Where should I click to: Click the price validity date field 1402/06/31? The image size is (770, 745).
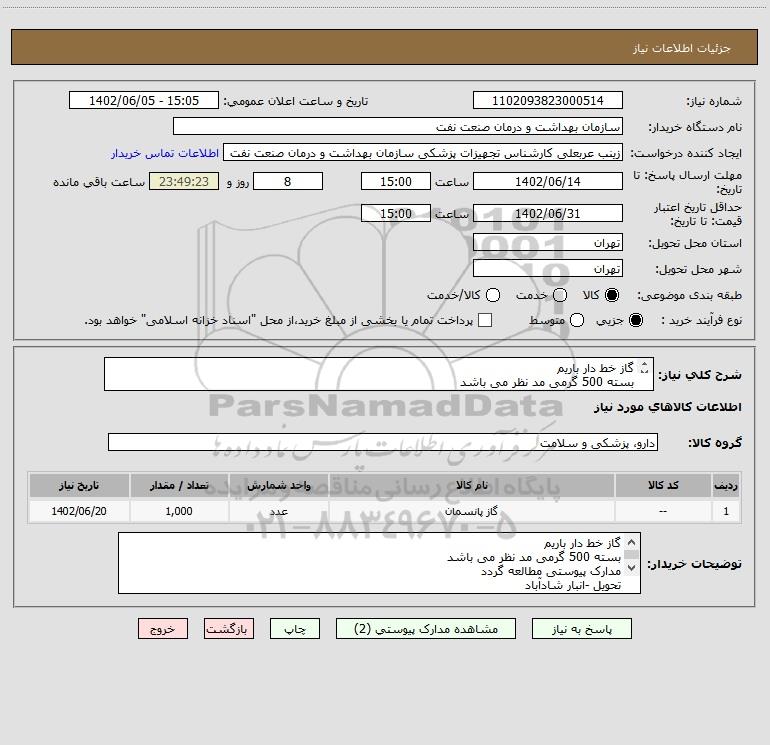click(x=548, y=213)
